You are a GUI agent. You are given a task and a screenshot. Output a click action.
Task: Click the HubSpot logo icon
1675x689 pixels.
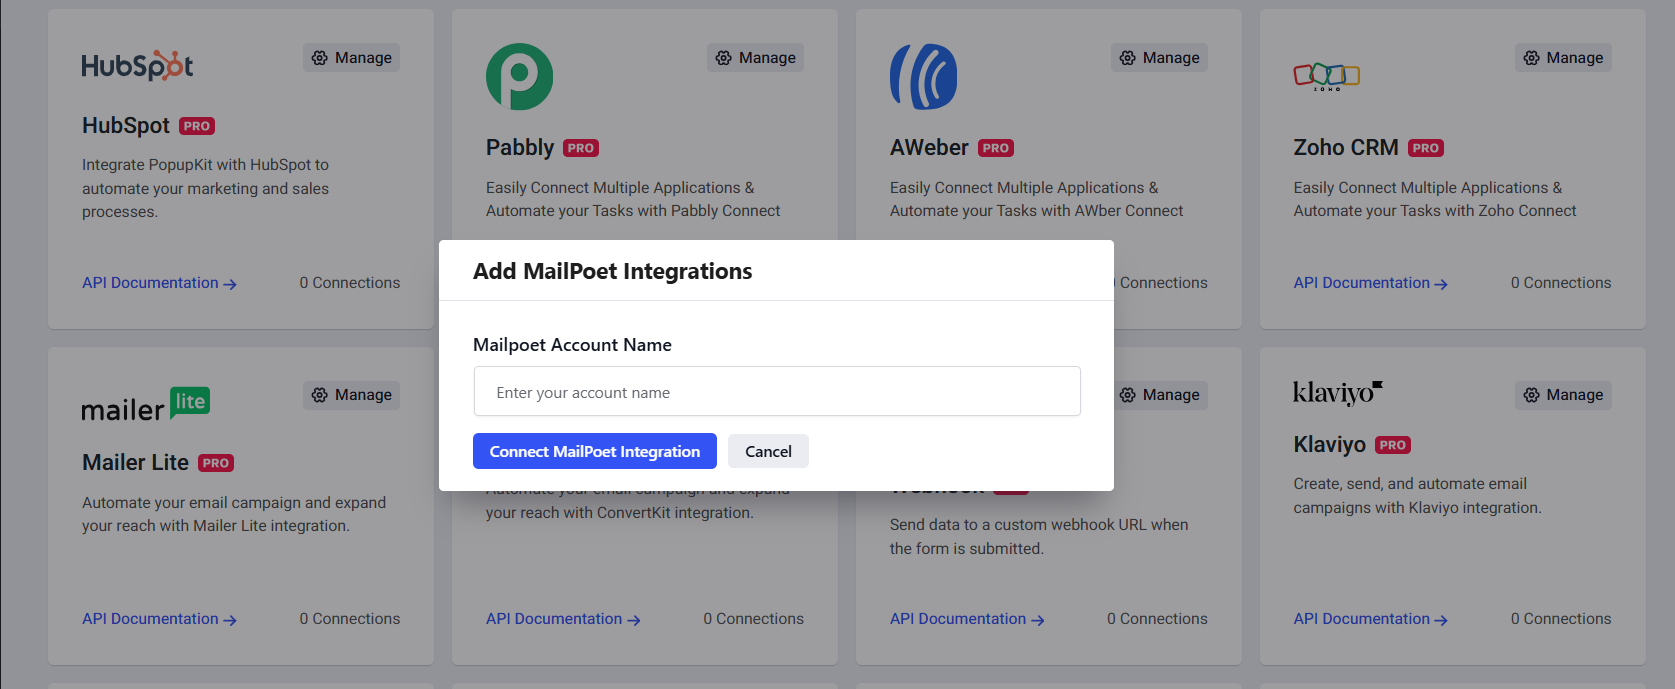[x=137, y=66]
